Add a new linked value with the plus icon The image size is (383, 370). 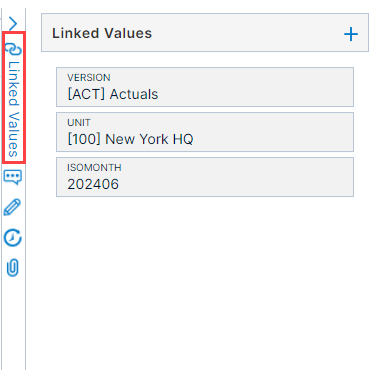[x=351, y=34]
